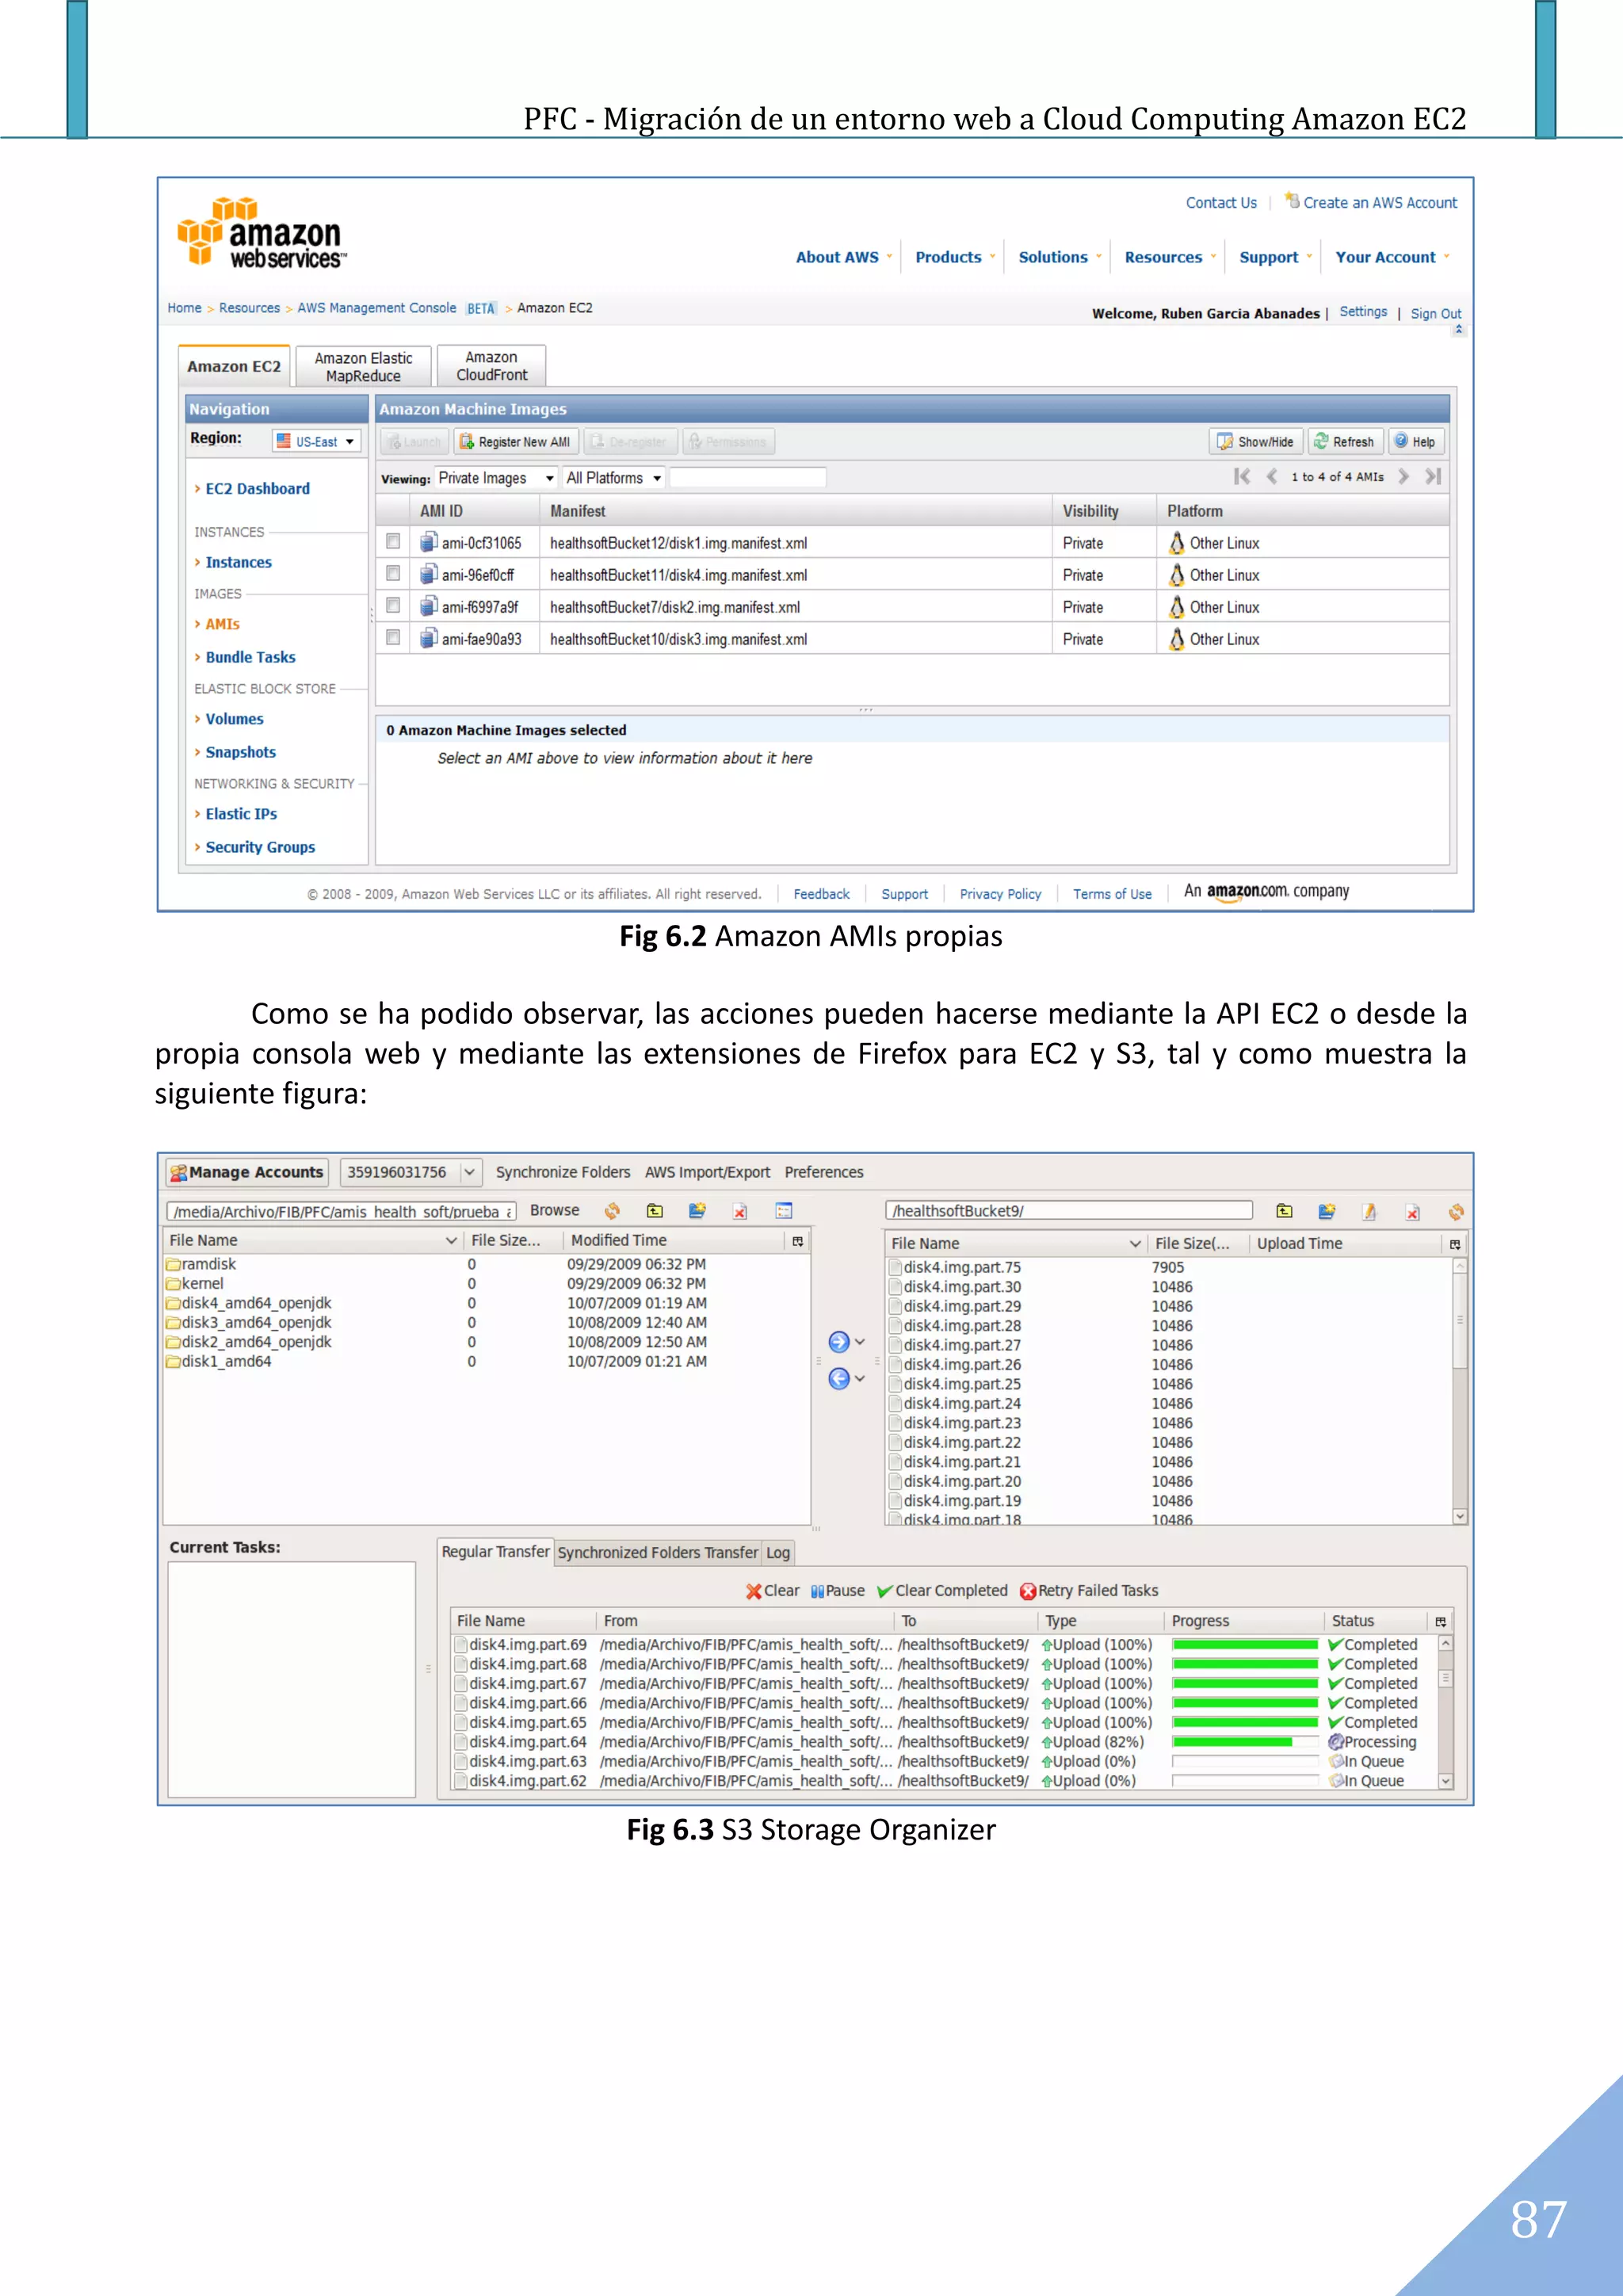Image resolution: width=1623 pixels, height=2296 pixels.
Task: Go to first page of AMIs
Action: point(1241,477)
